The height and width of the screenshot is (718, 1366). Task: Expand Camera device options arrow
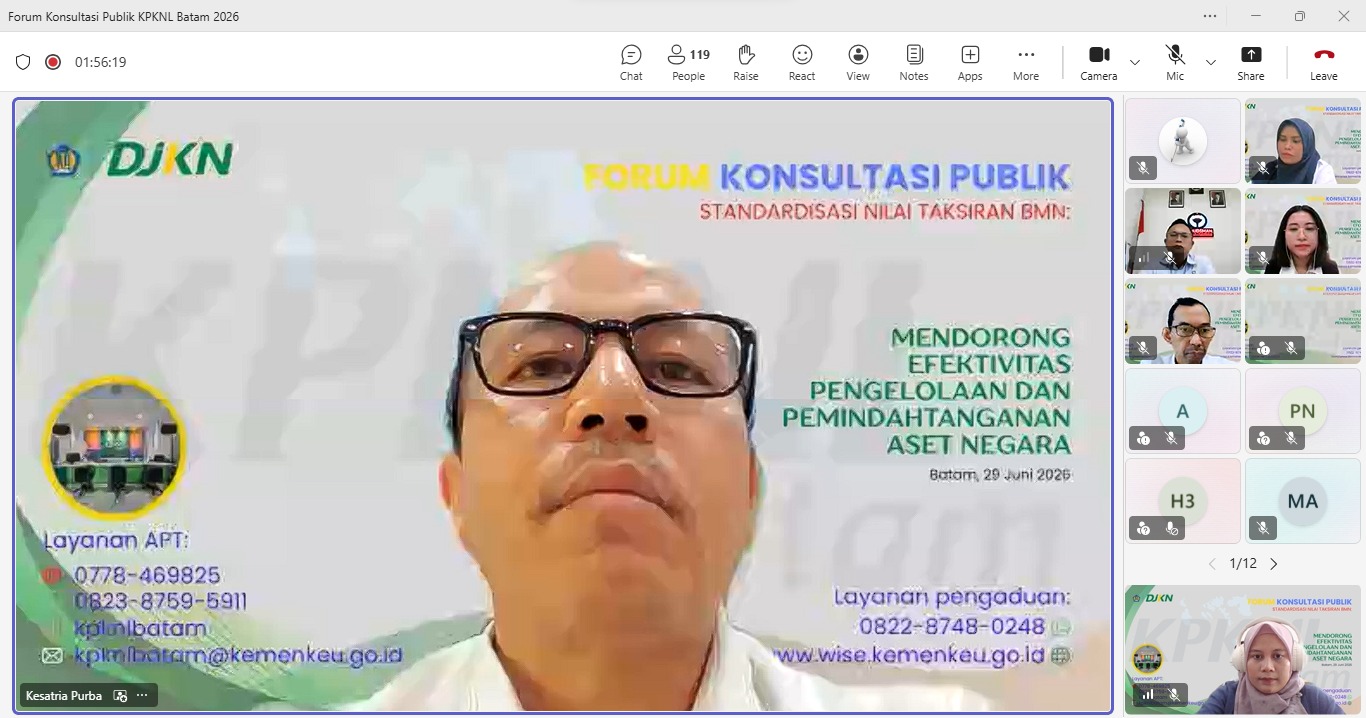tap(1135, 62)
